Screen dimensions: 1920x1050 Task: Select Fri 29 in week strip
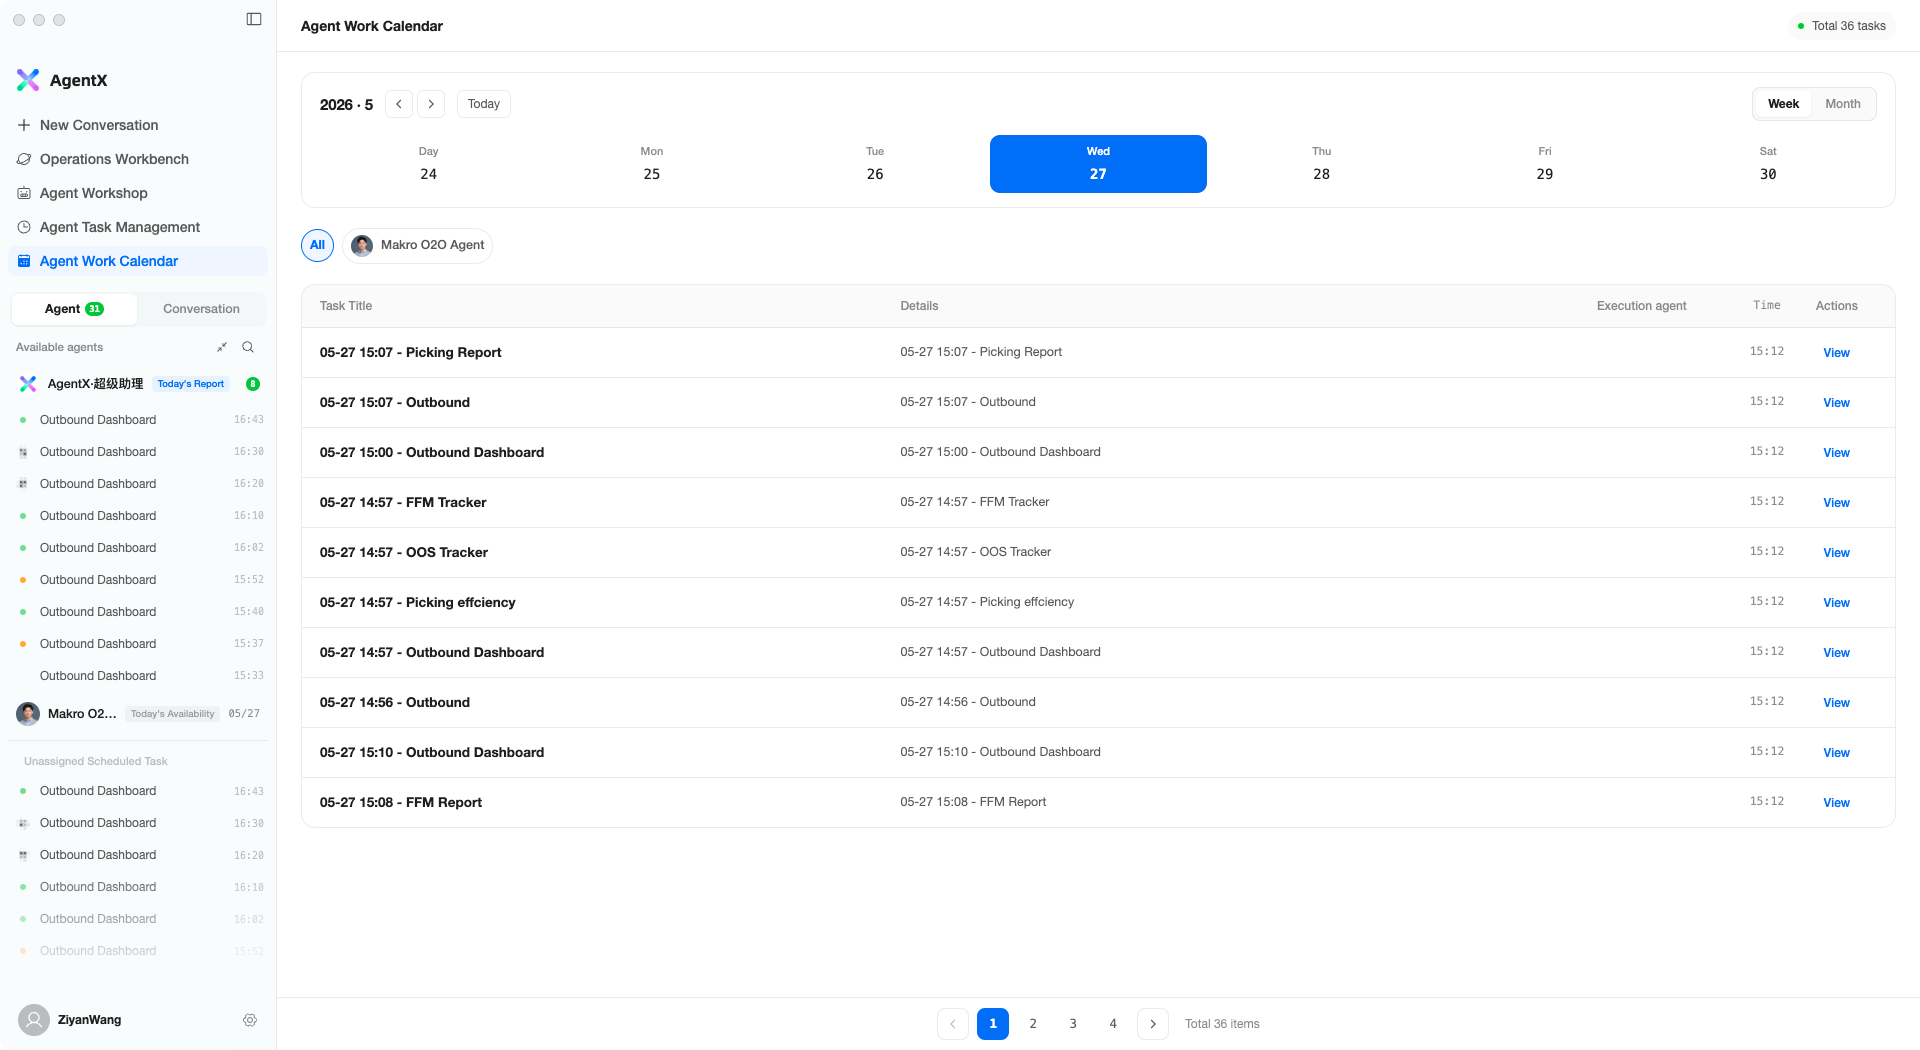click(x=1545, y=164)
